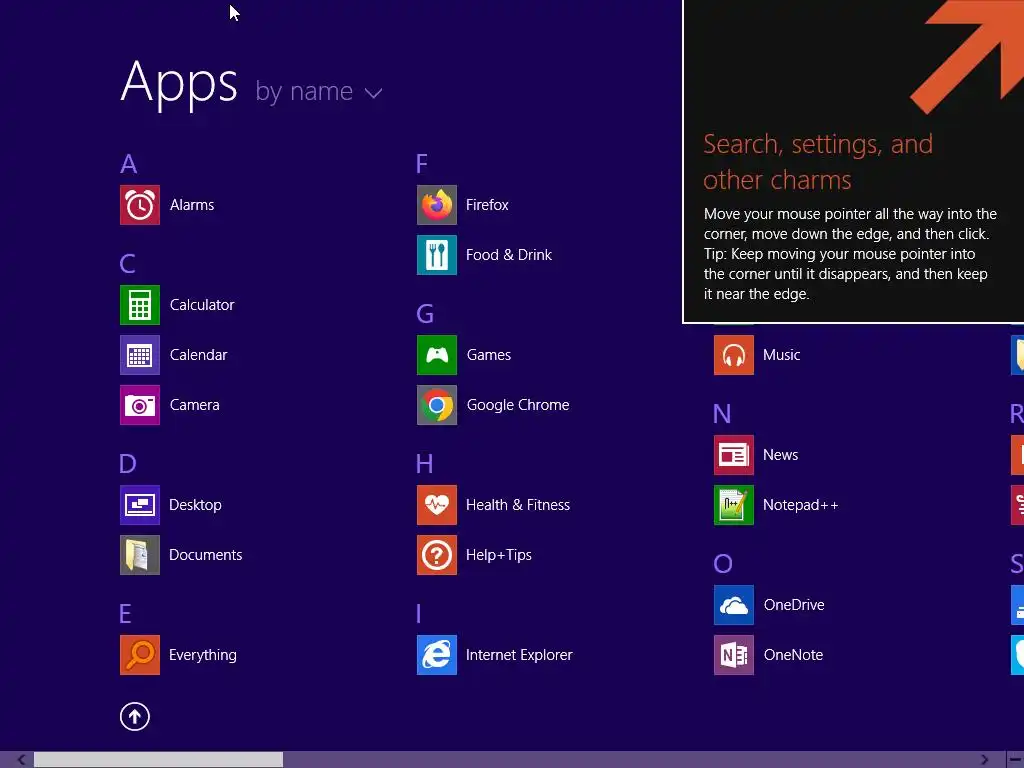Click the 'Alarms' label text

point(192,205)
